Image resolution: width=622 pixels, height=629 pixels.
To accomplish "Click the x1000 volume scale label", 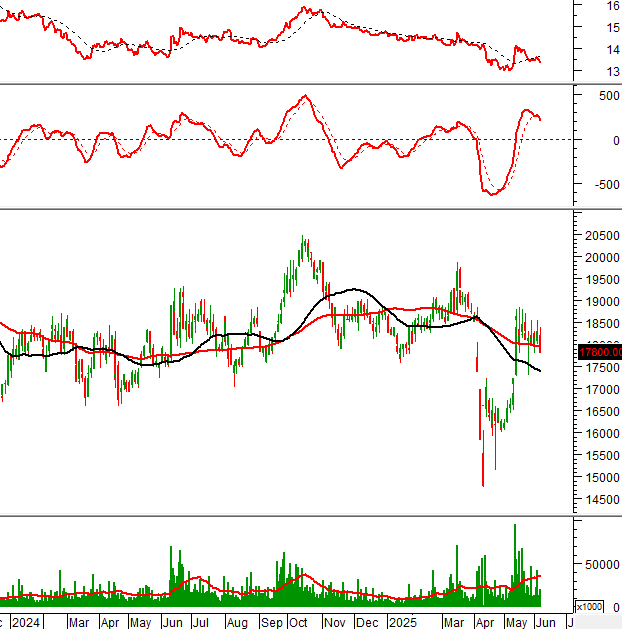I will (x=589, y=606).
